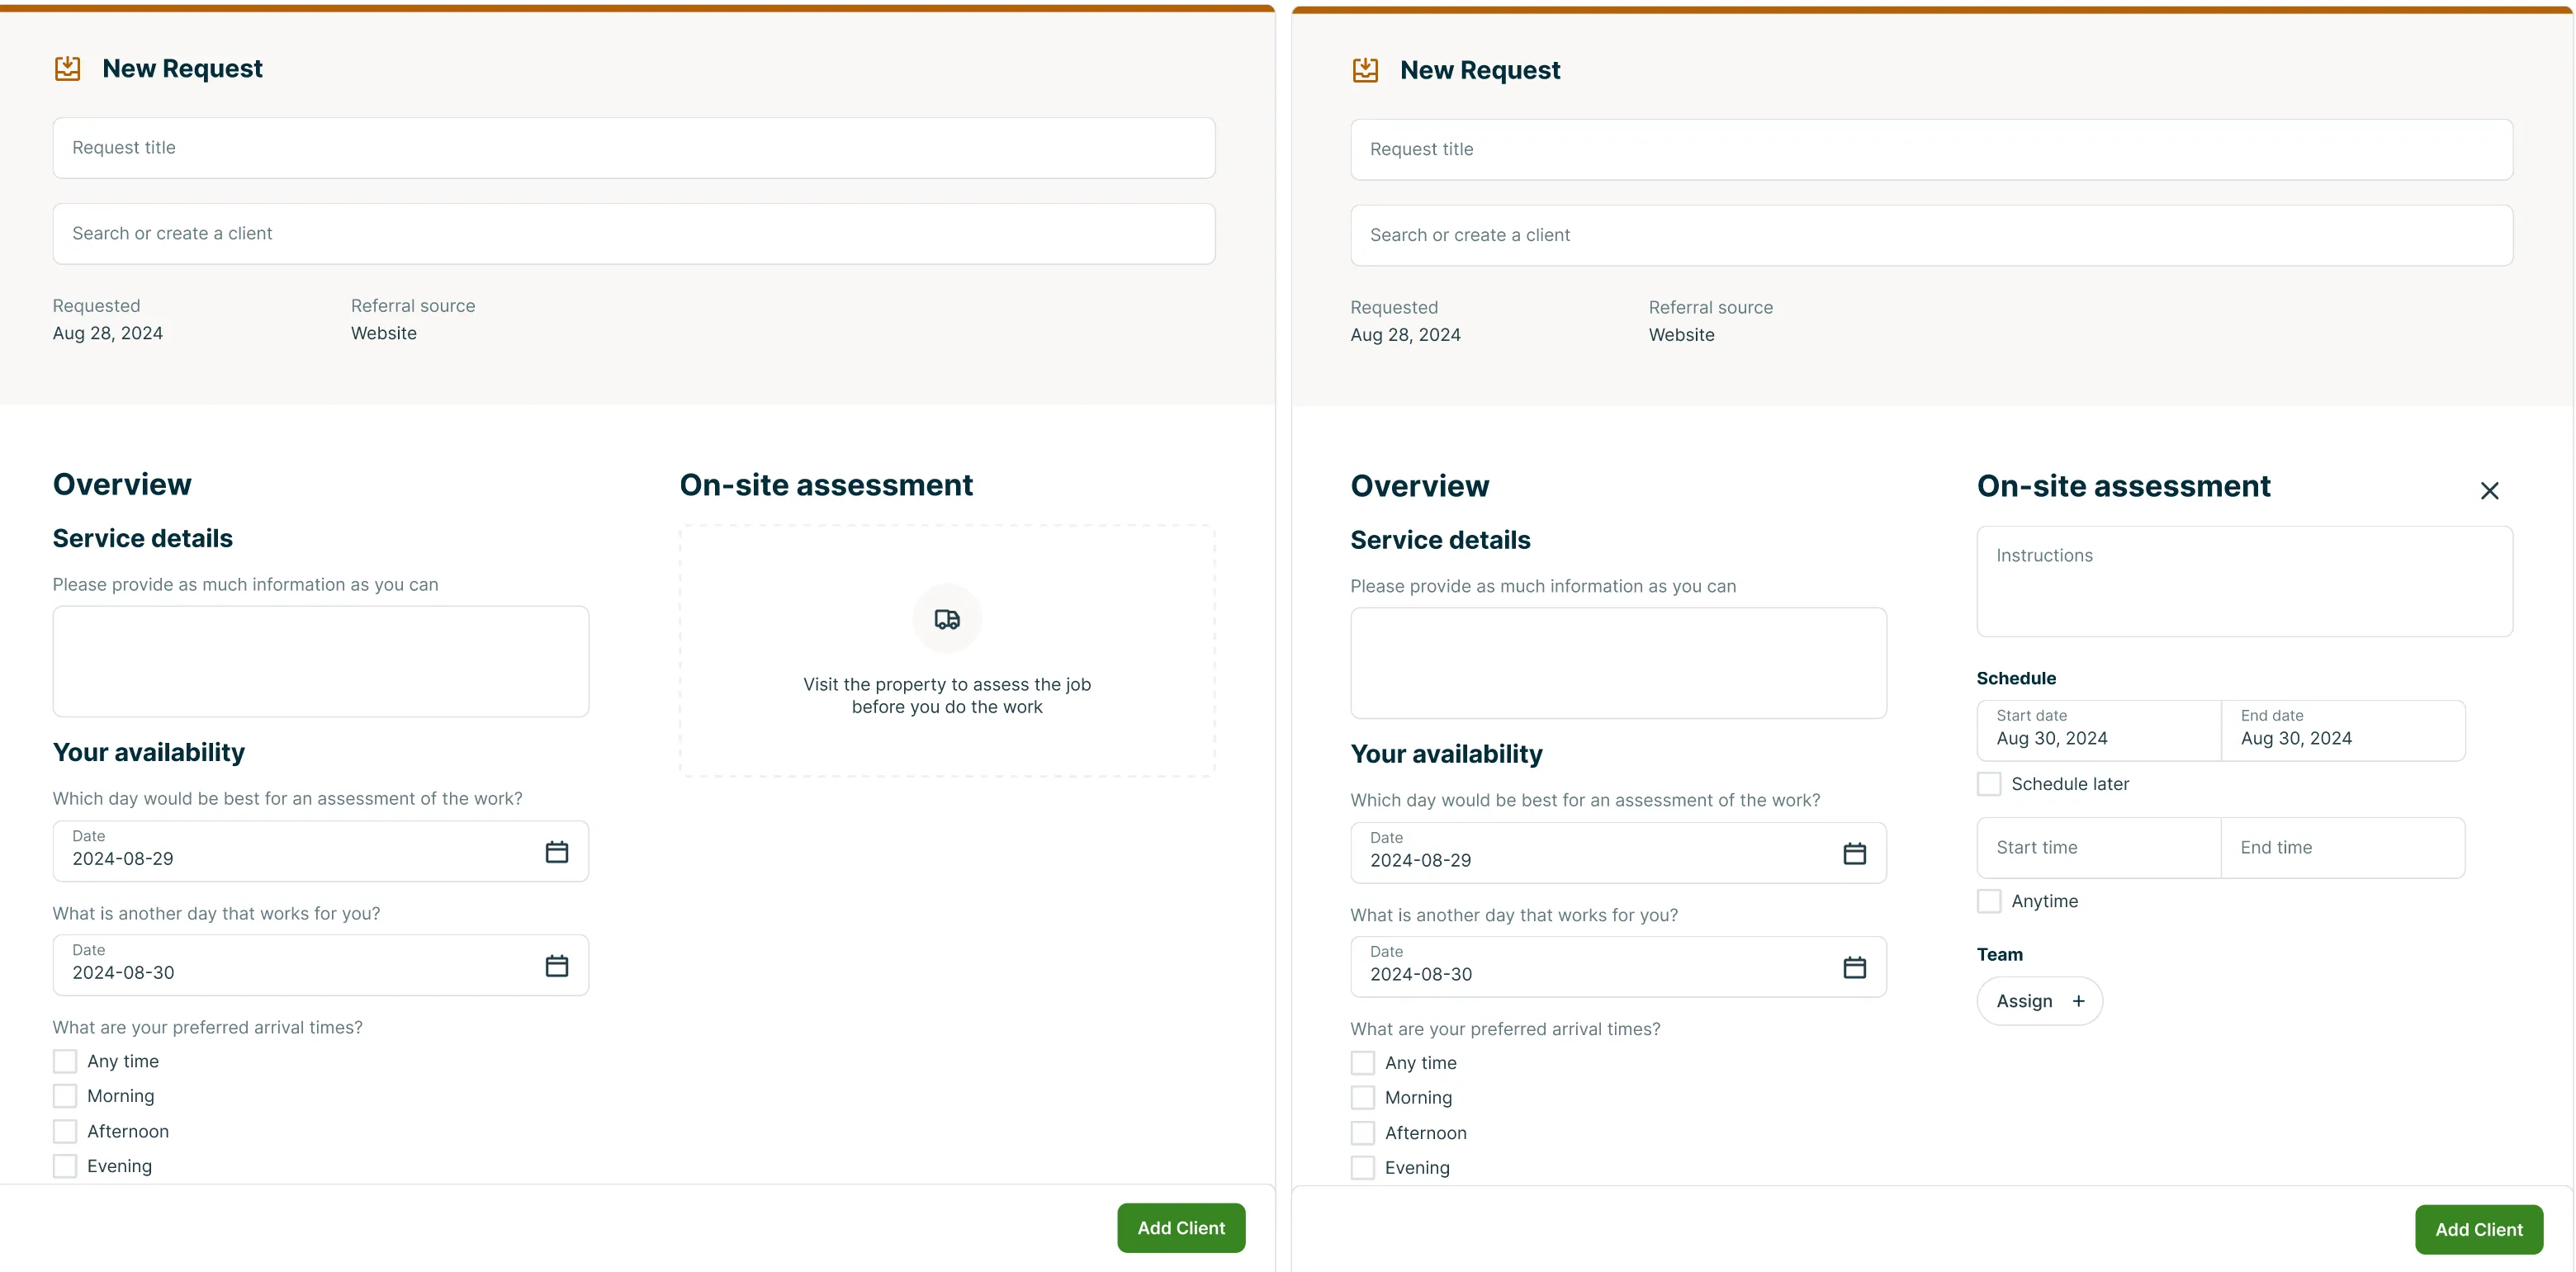Open the End date picker showing Aug 30, 2024
2576x1272 pixels.
click(x=2343, y=730)
